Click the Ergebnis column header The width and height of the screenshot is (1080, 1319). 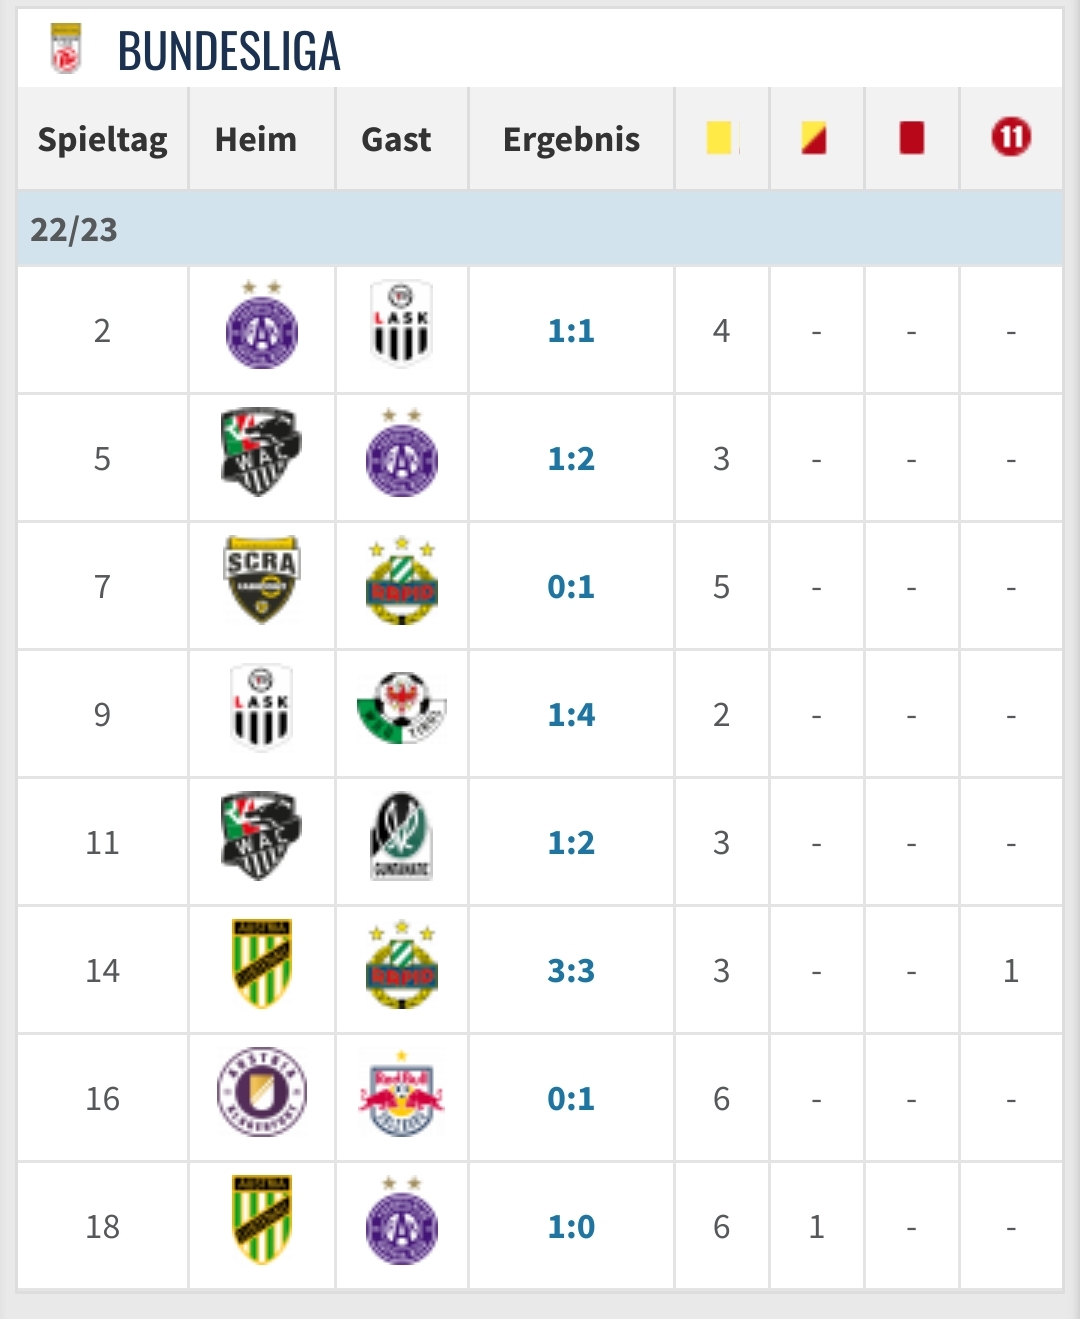point(571,139)
